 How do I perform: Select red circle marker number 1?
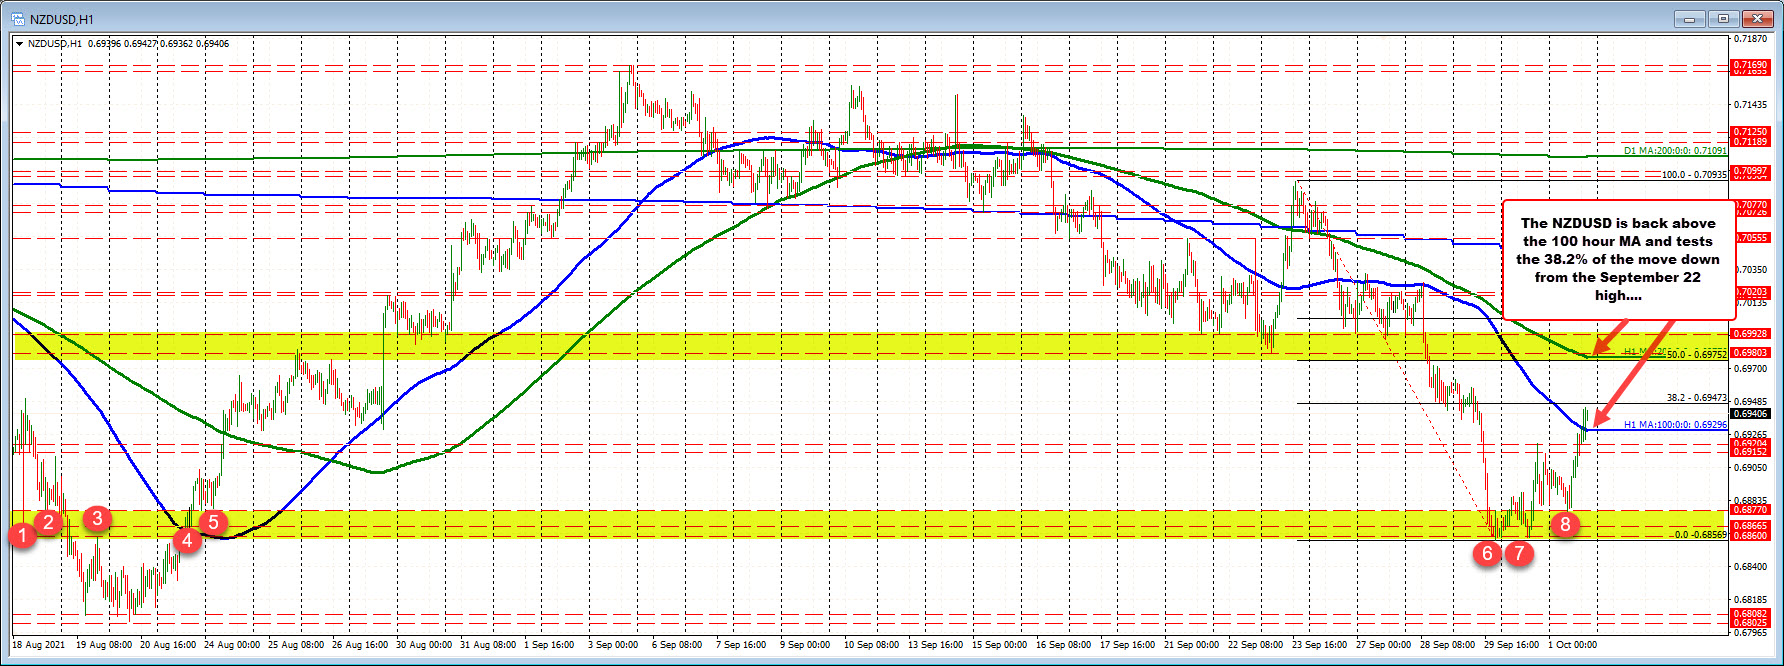tap(22, 536)
